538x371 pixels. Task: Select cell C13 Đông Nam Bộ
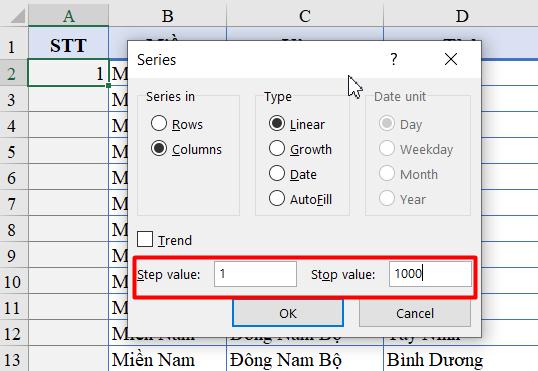click(x=305, y=359)
